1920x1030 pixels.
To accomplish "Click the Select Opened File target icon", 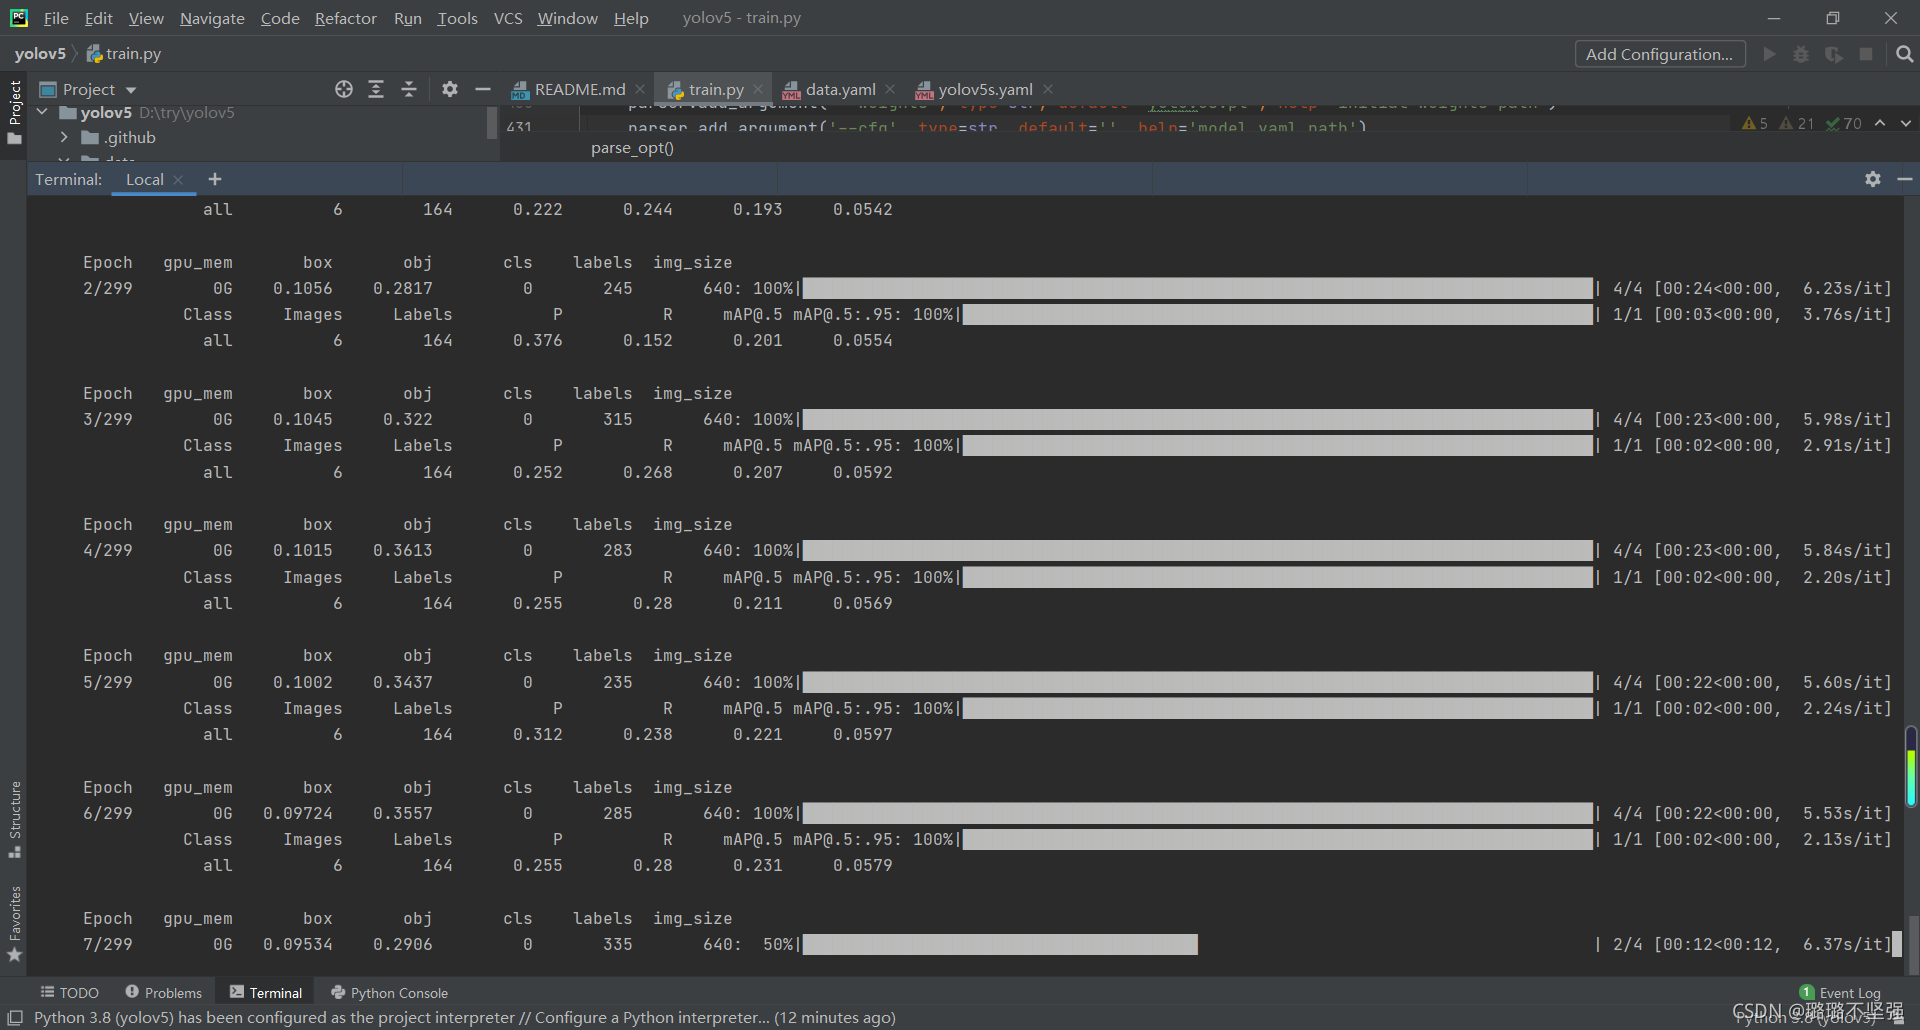I will click(x=344, y=89).
